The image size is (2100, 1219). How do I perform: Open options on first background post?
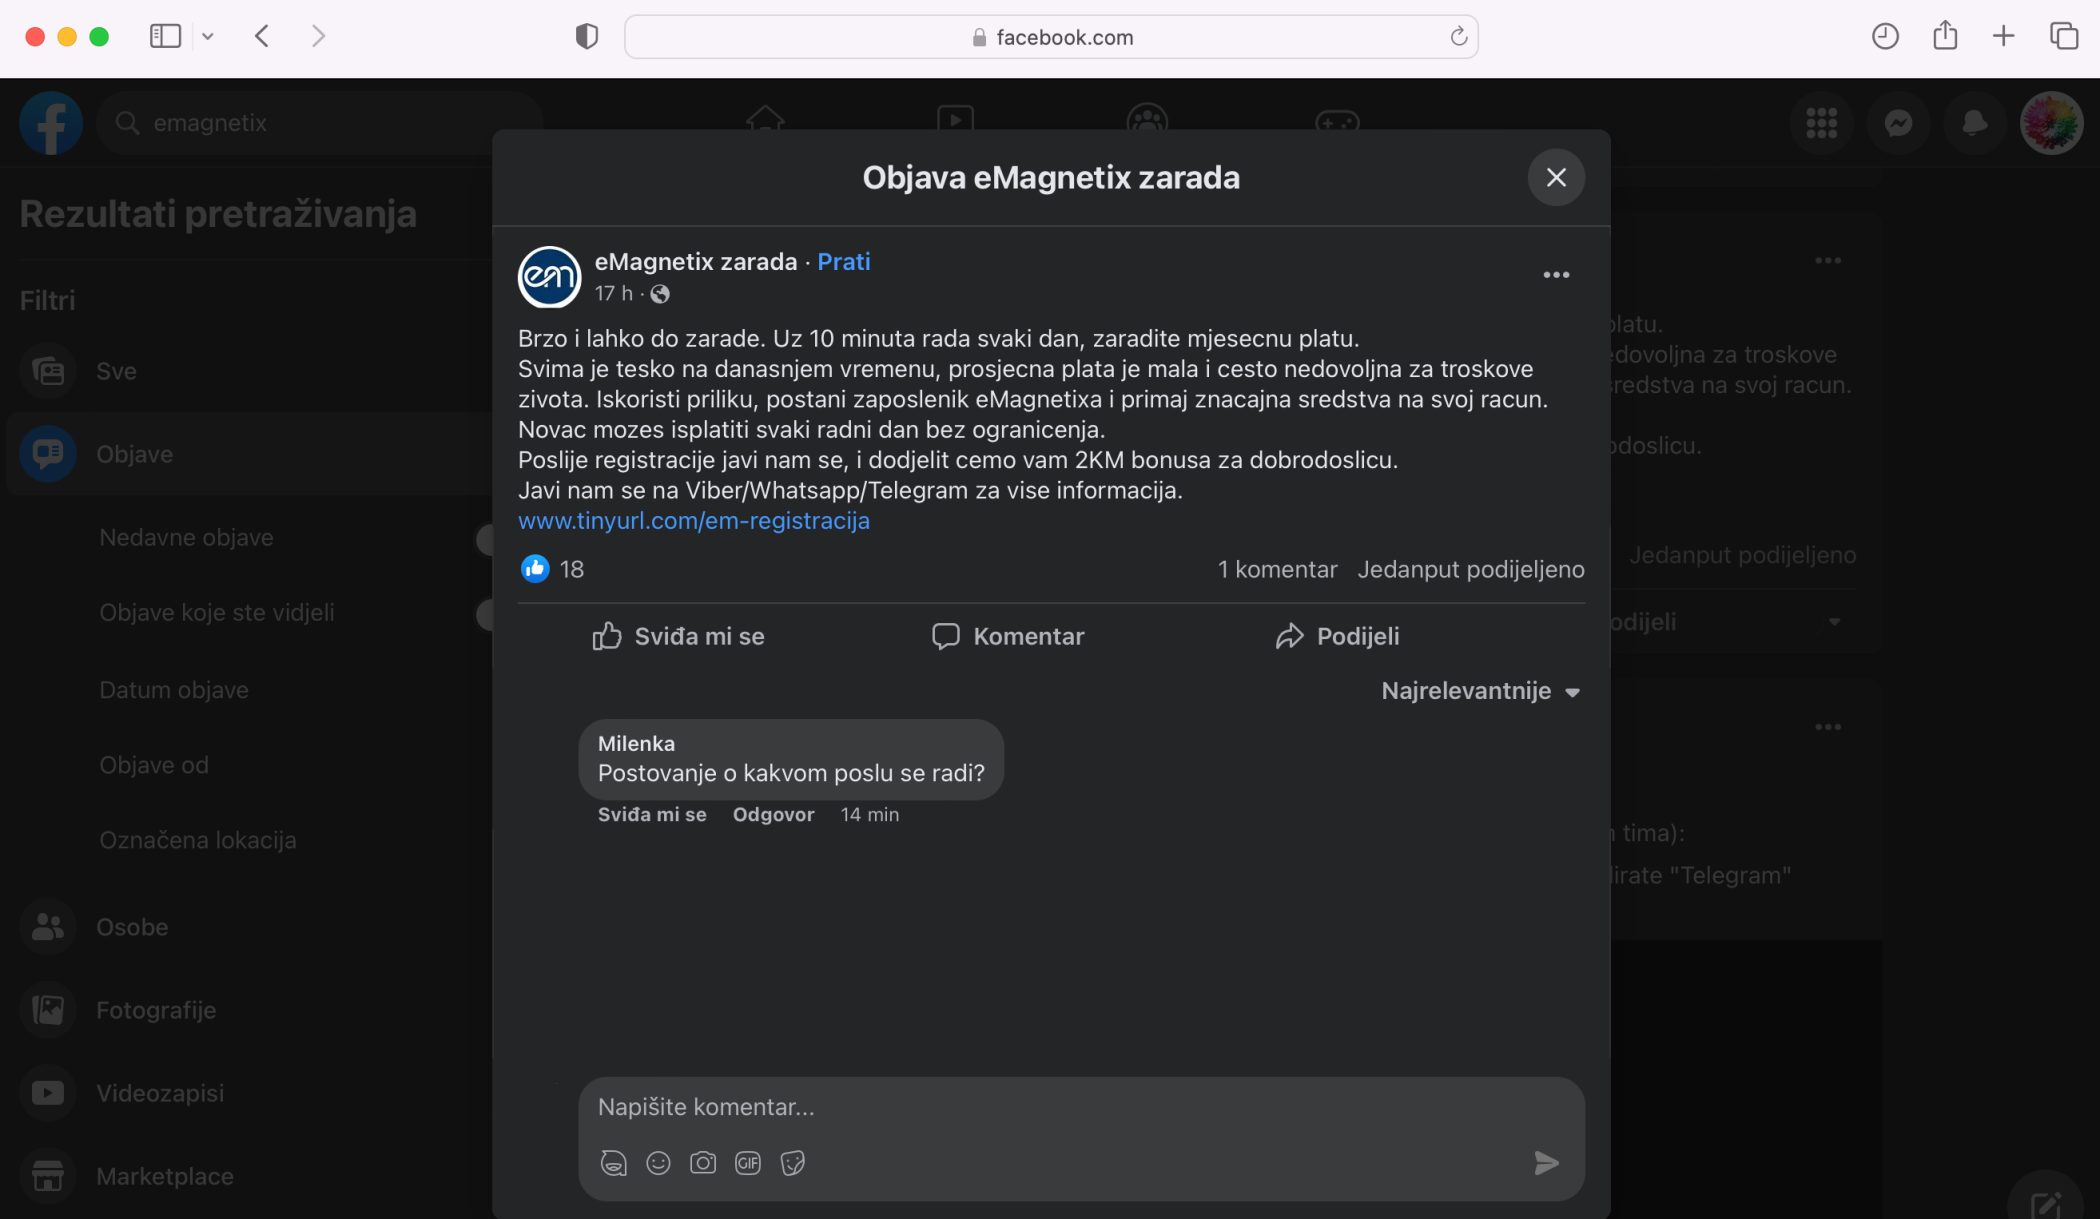[x=1827, y=261]
